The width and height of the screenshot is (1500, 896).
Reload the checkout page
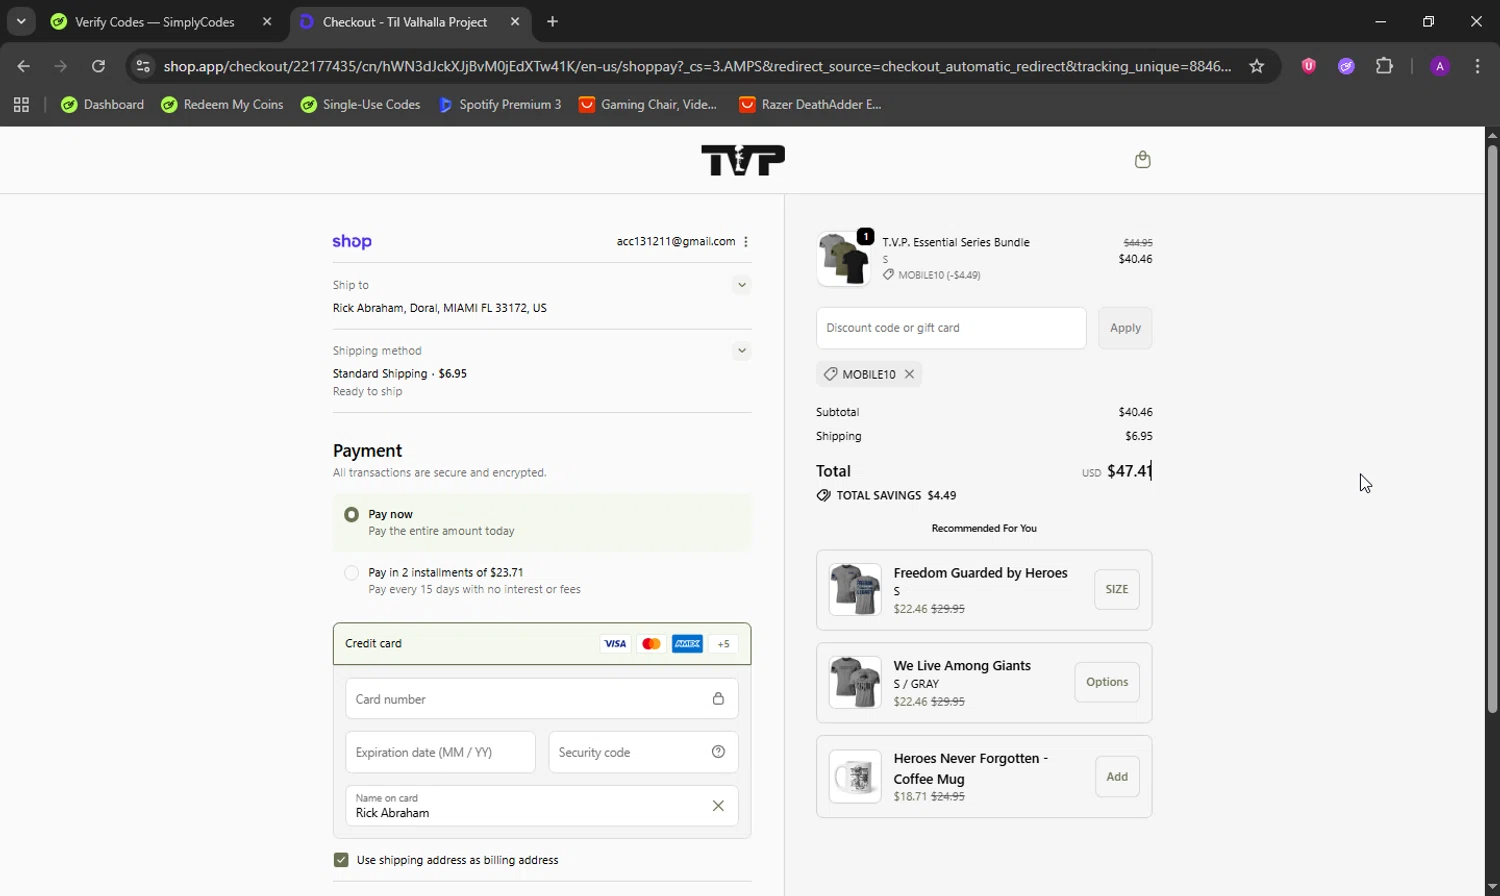[x=98, y=66]
